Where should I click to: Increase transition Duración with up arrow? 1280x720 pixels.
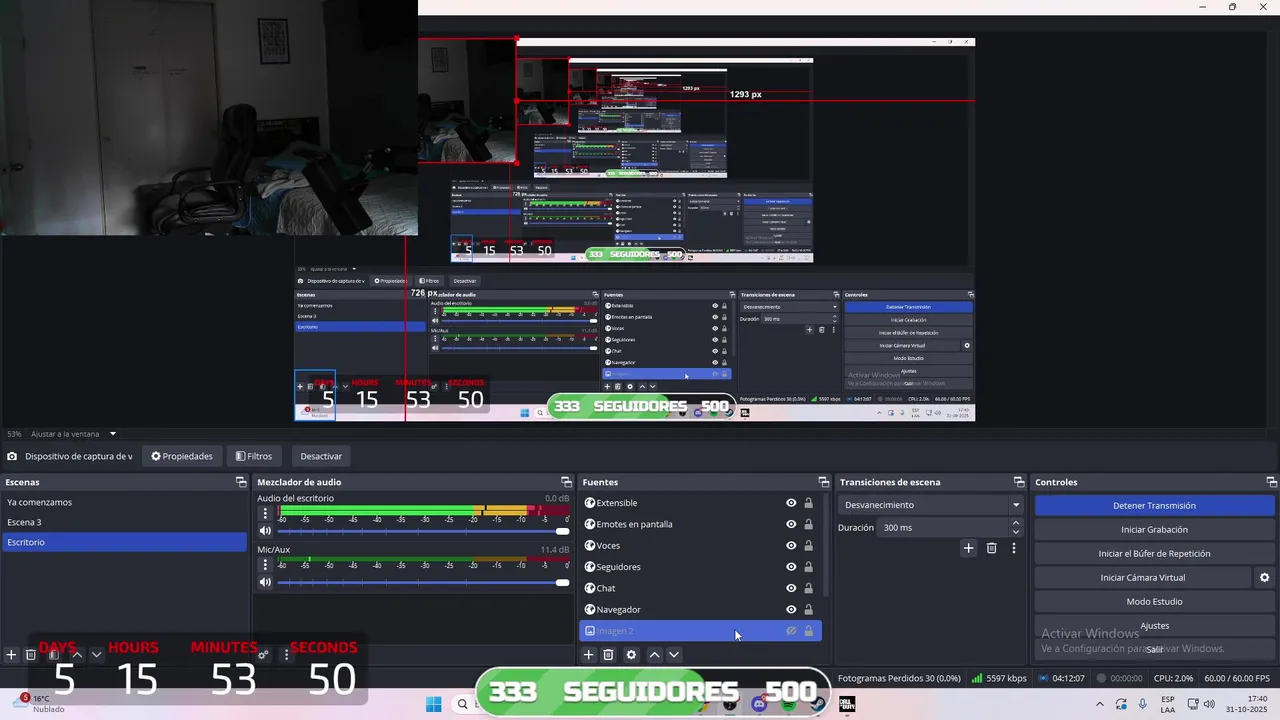point(1016,523)
